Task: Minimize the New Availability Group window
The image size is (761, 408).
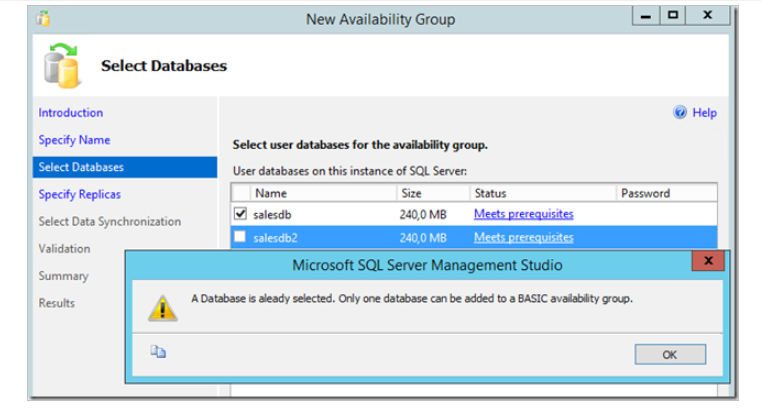Action: pyautogui.click(x=645, y=16)
